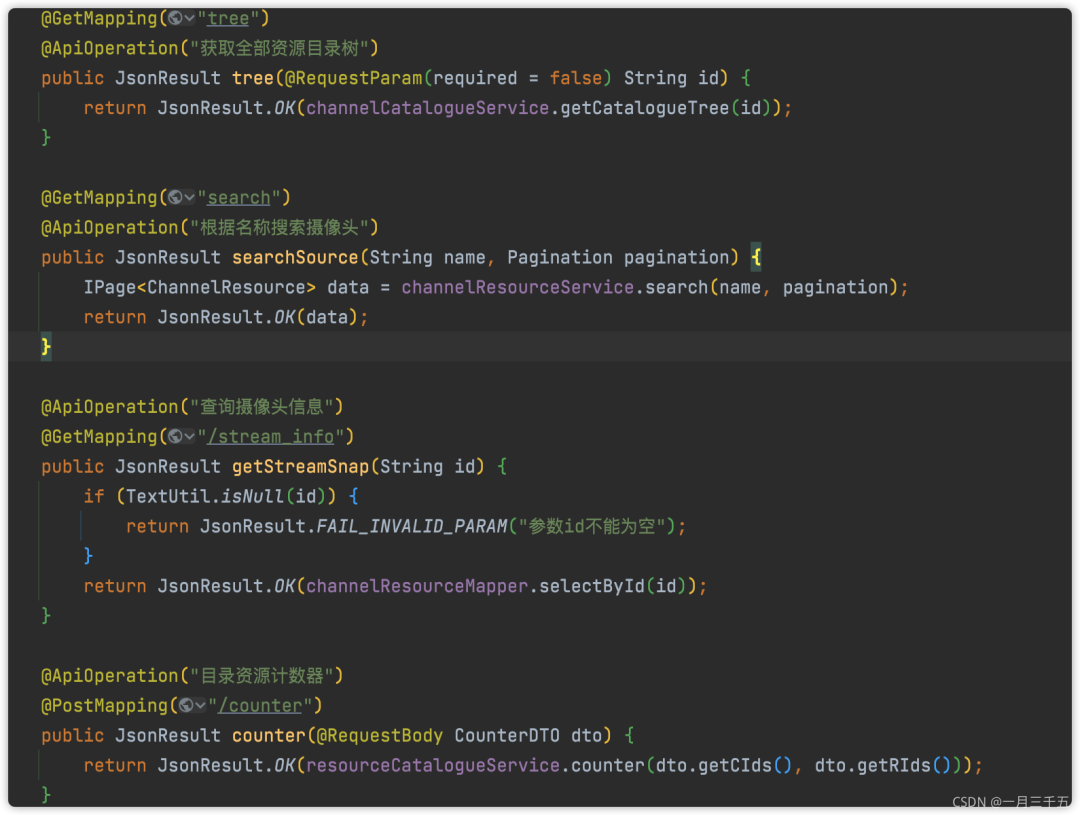Image resolution: width=1080 pixels, height=815 pixels.
Task: Follow the underlined "tree" URL link
Action: 227,17
